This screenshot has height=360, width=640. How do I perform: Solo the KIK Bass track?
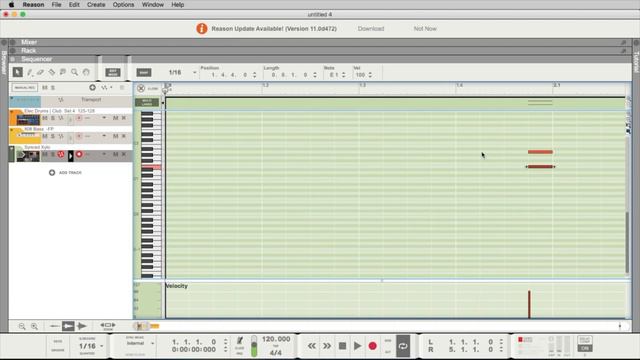click(x=53, y=136)
